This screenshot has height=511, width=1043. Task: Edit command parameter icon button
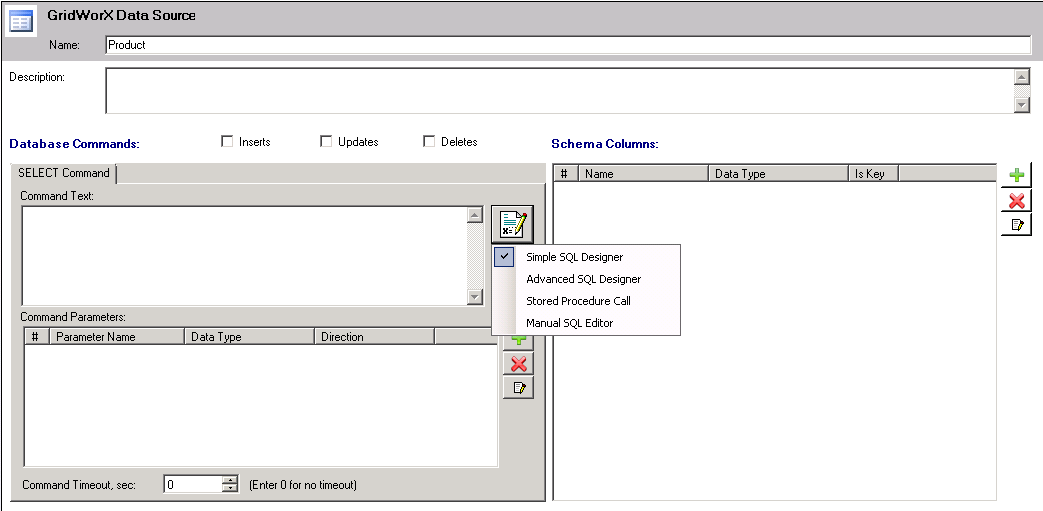coord(518,387)
